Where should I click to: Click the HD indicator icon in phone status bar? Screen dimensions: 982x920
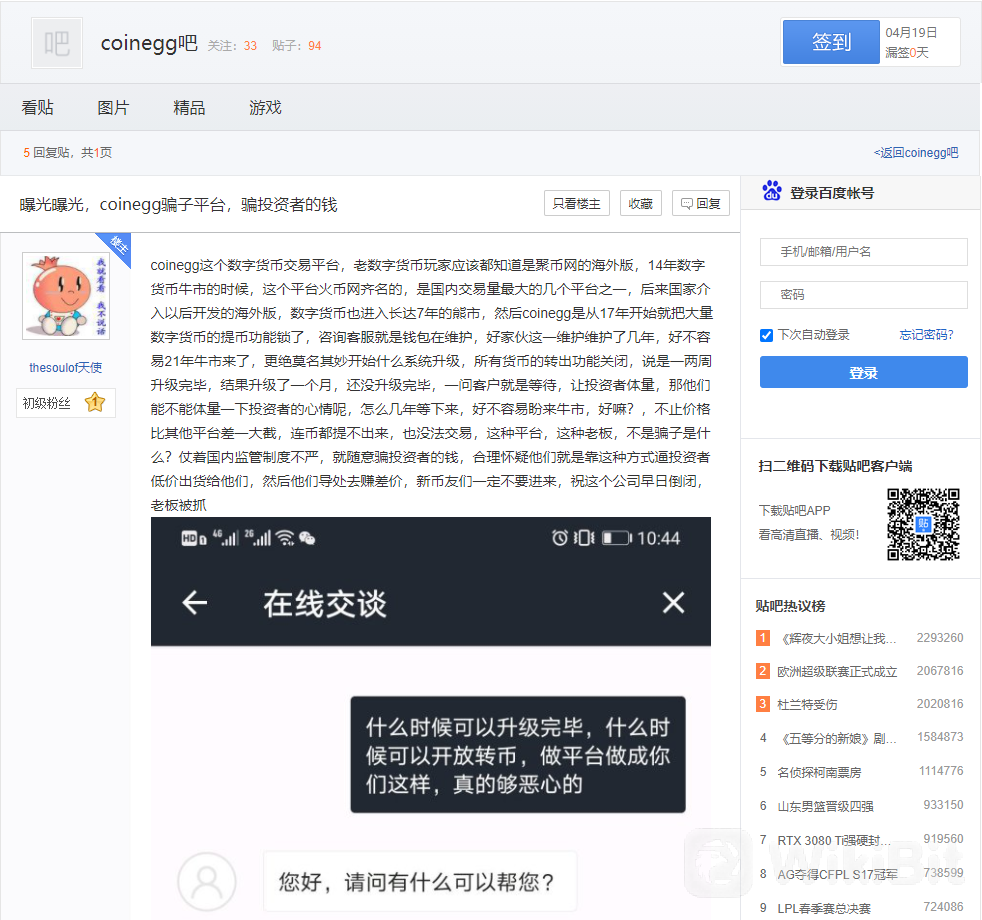(194, 539)
